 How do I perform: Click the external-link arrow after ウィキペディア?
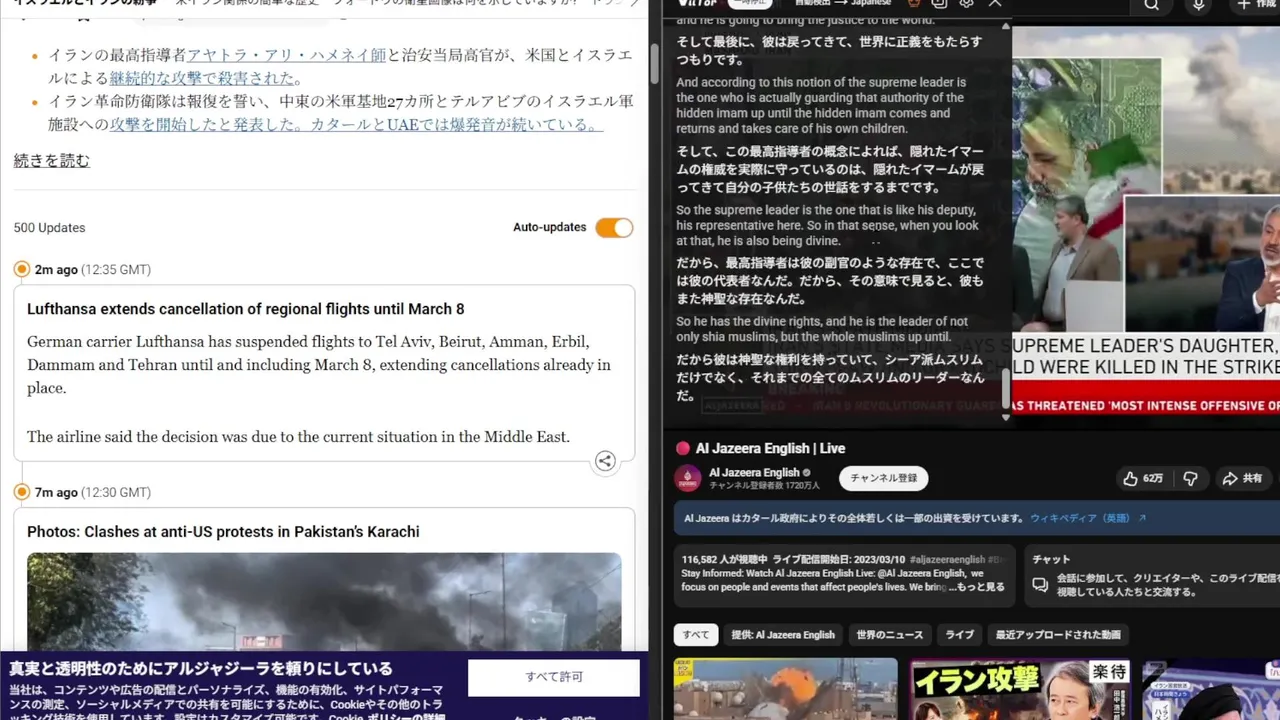pyautogui.click(x=1142, y=518)
